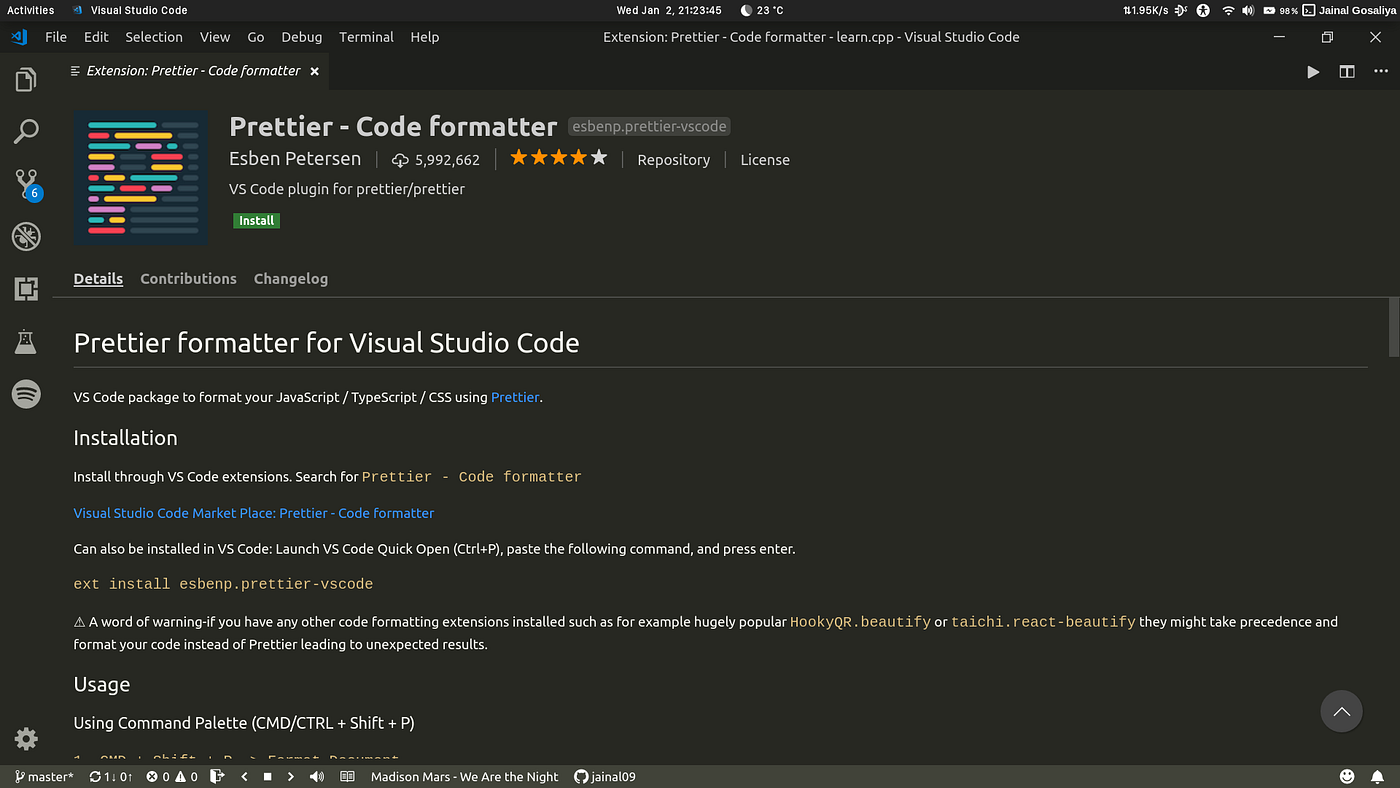Viewport: 1400px width, 788px height.
Task: Open the Debug menu
Action: coord(302,37)
